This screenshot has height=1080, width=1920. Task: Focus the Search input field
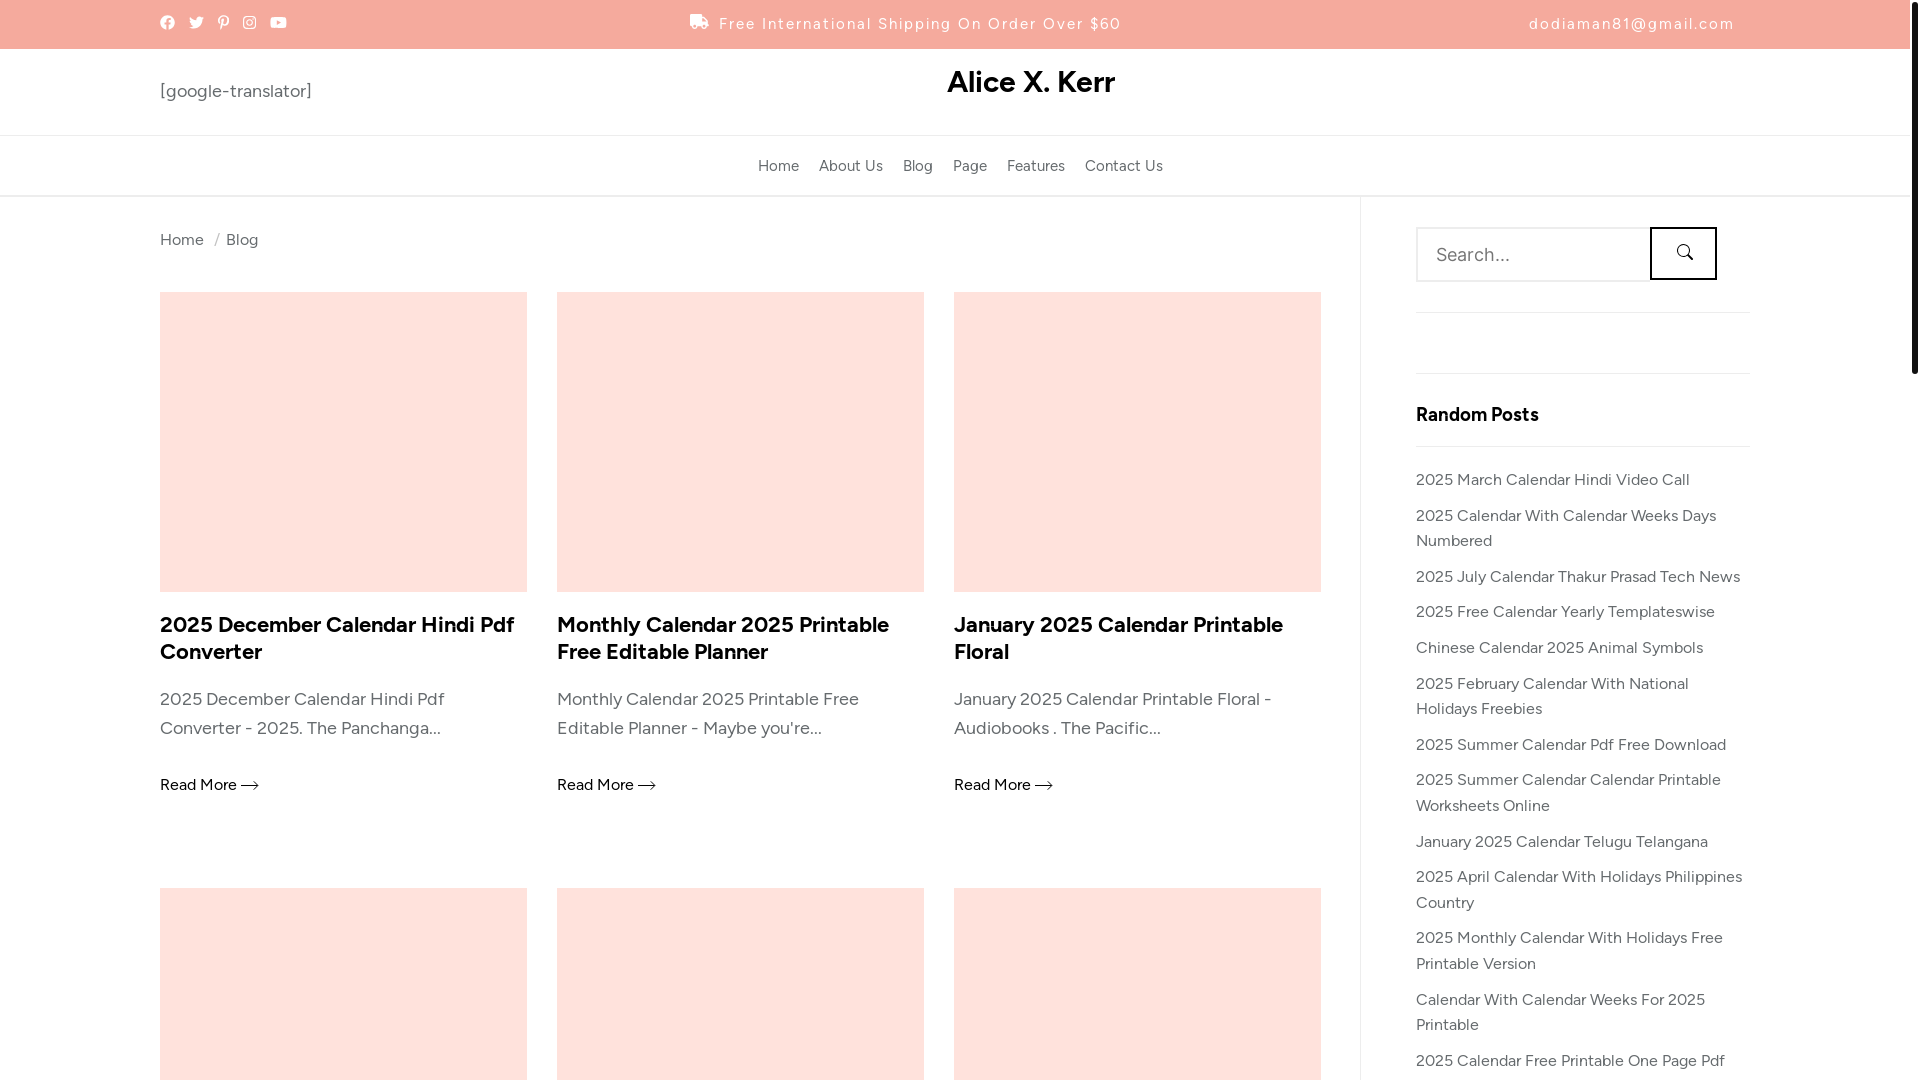1532,254
